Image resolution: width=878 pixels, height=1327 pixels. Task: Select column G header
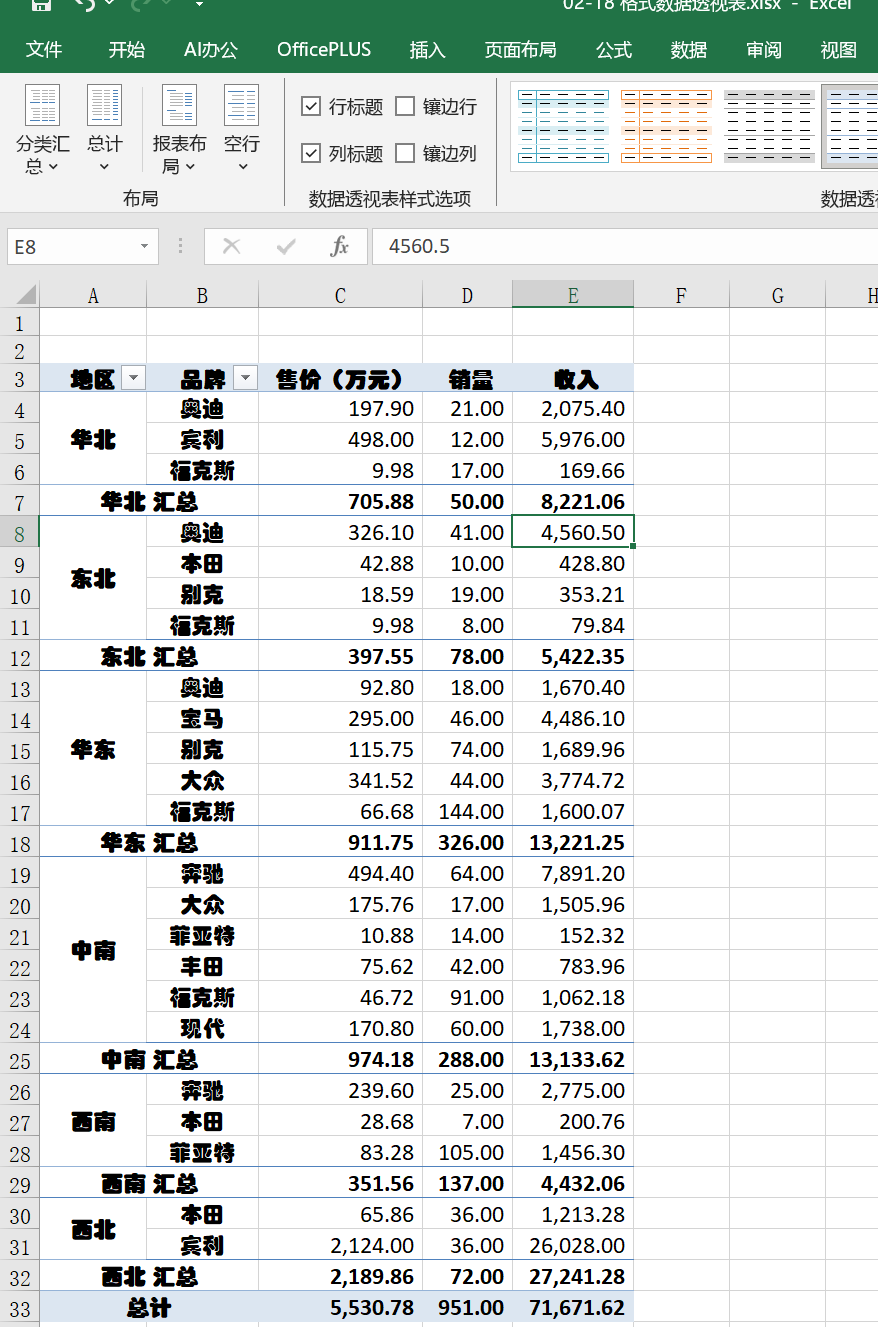pyautogui.click(x=777, y=295)
